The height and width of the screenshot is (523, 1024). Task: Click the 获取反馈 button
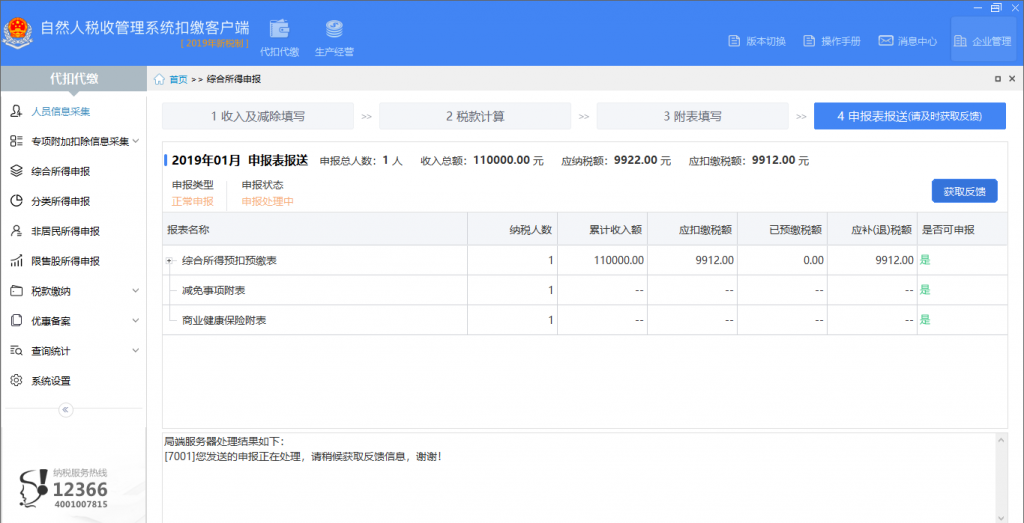[964, 191]
